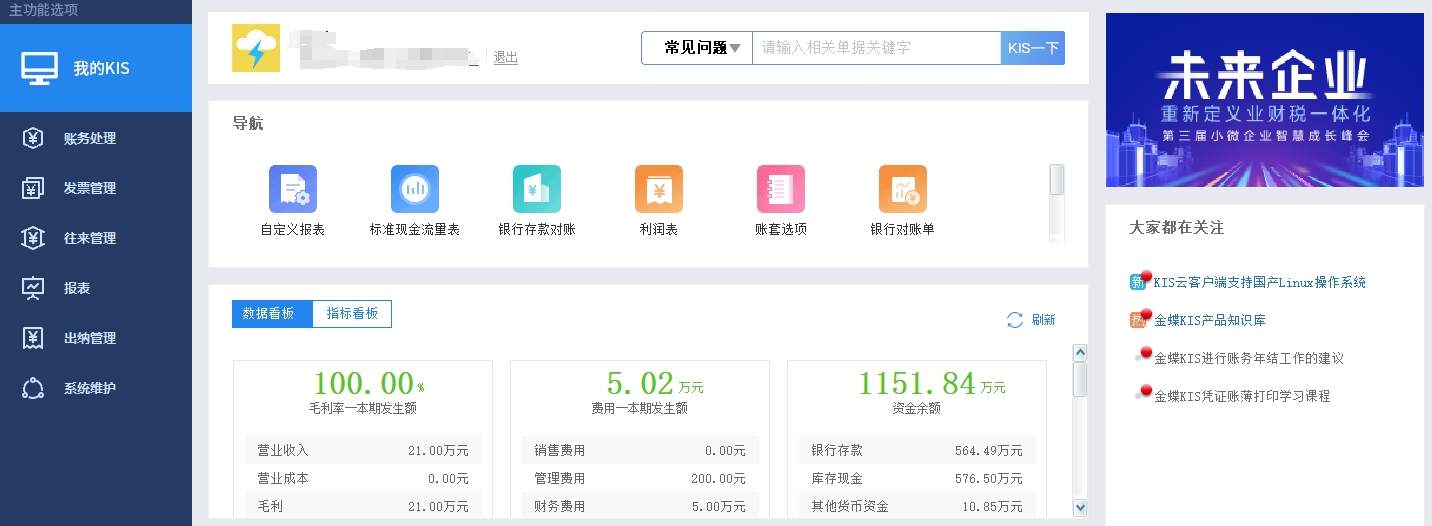Click the navigation panel scrollbar thumb
Image resolution: width=1432 pixels, height=526 pixels.
tap(1057, 180)
